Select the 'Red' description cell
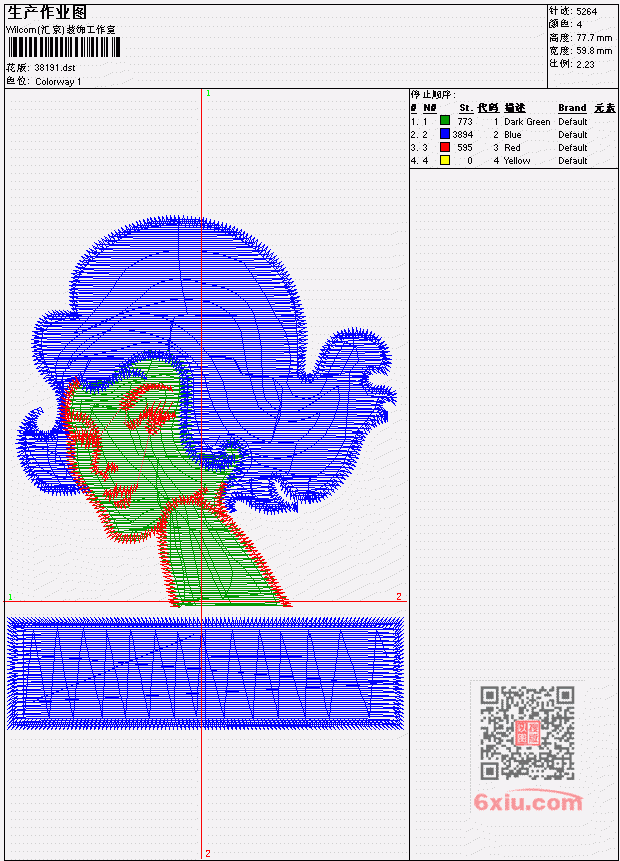The height and width of the screenshot is (861, 620). (512, 148)
